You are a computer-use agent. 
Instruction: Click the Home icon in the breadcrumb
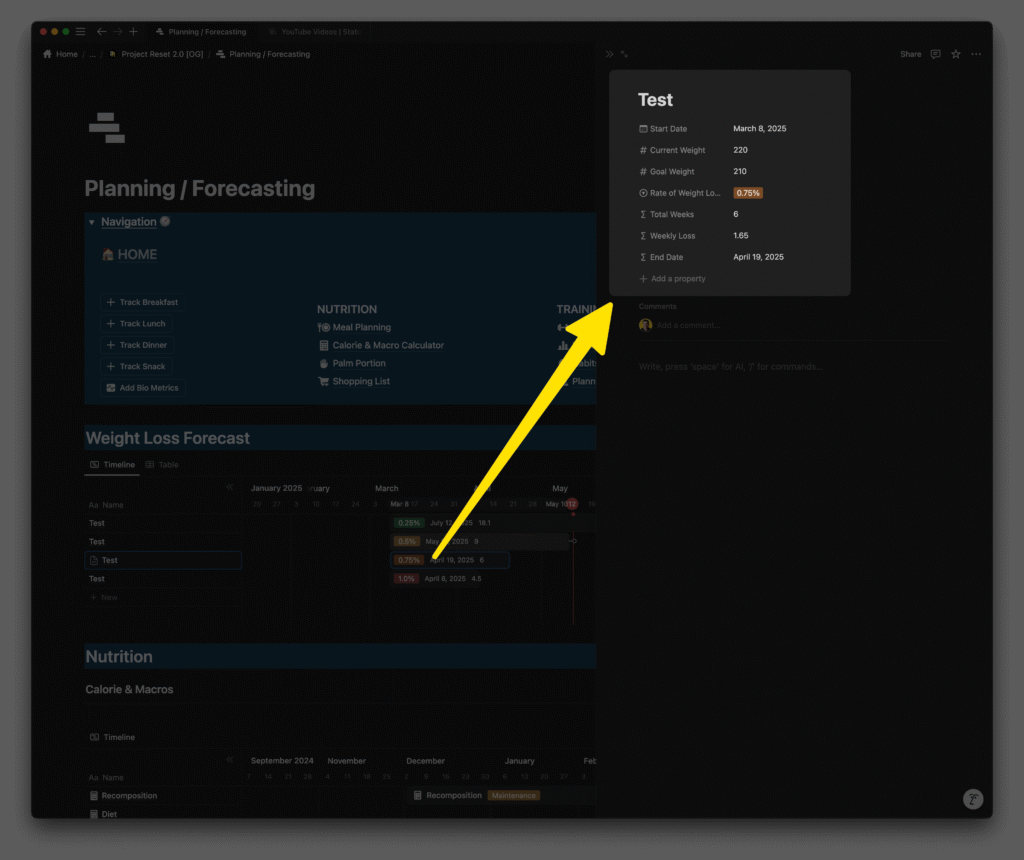(47, 54)
